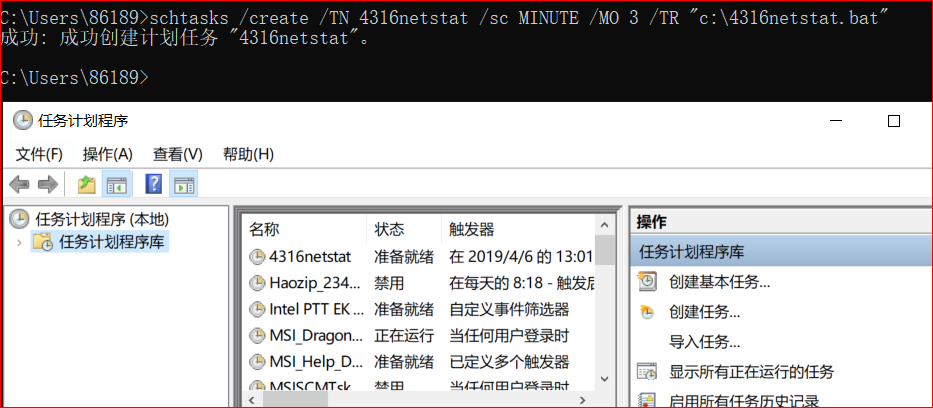
Task: Click the horizontal scrollbar left arrow
Action: pyautogui.click(x=252, y=400)
